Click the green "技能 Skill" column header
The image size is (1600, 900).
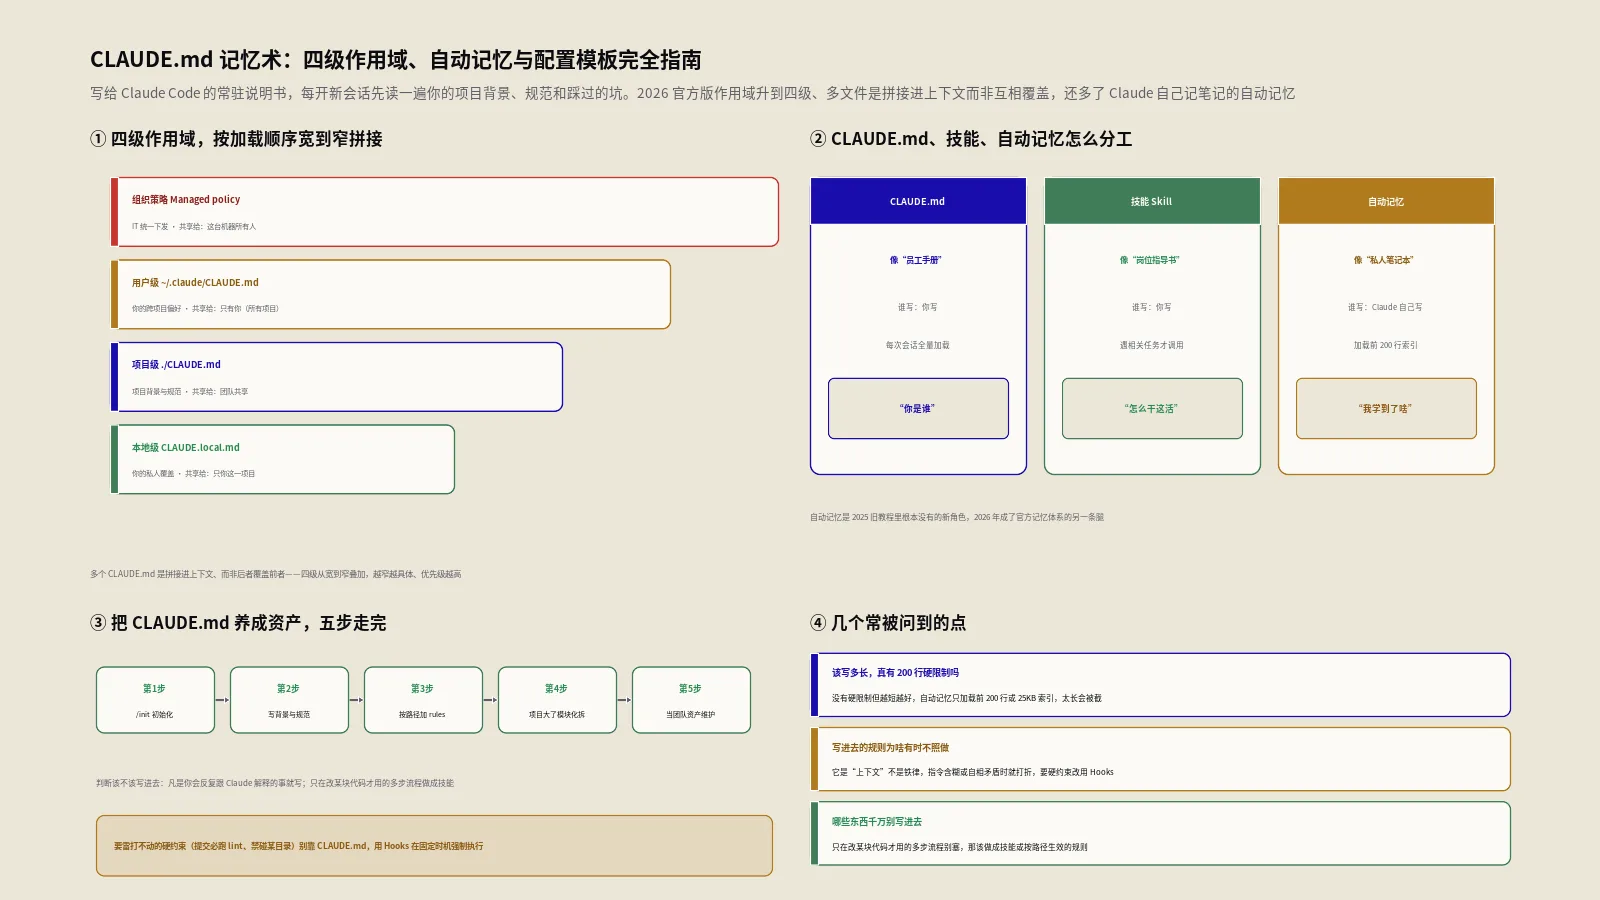(x=1152, y=201)
